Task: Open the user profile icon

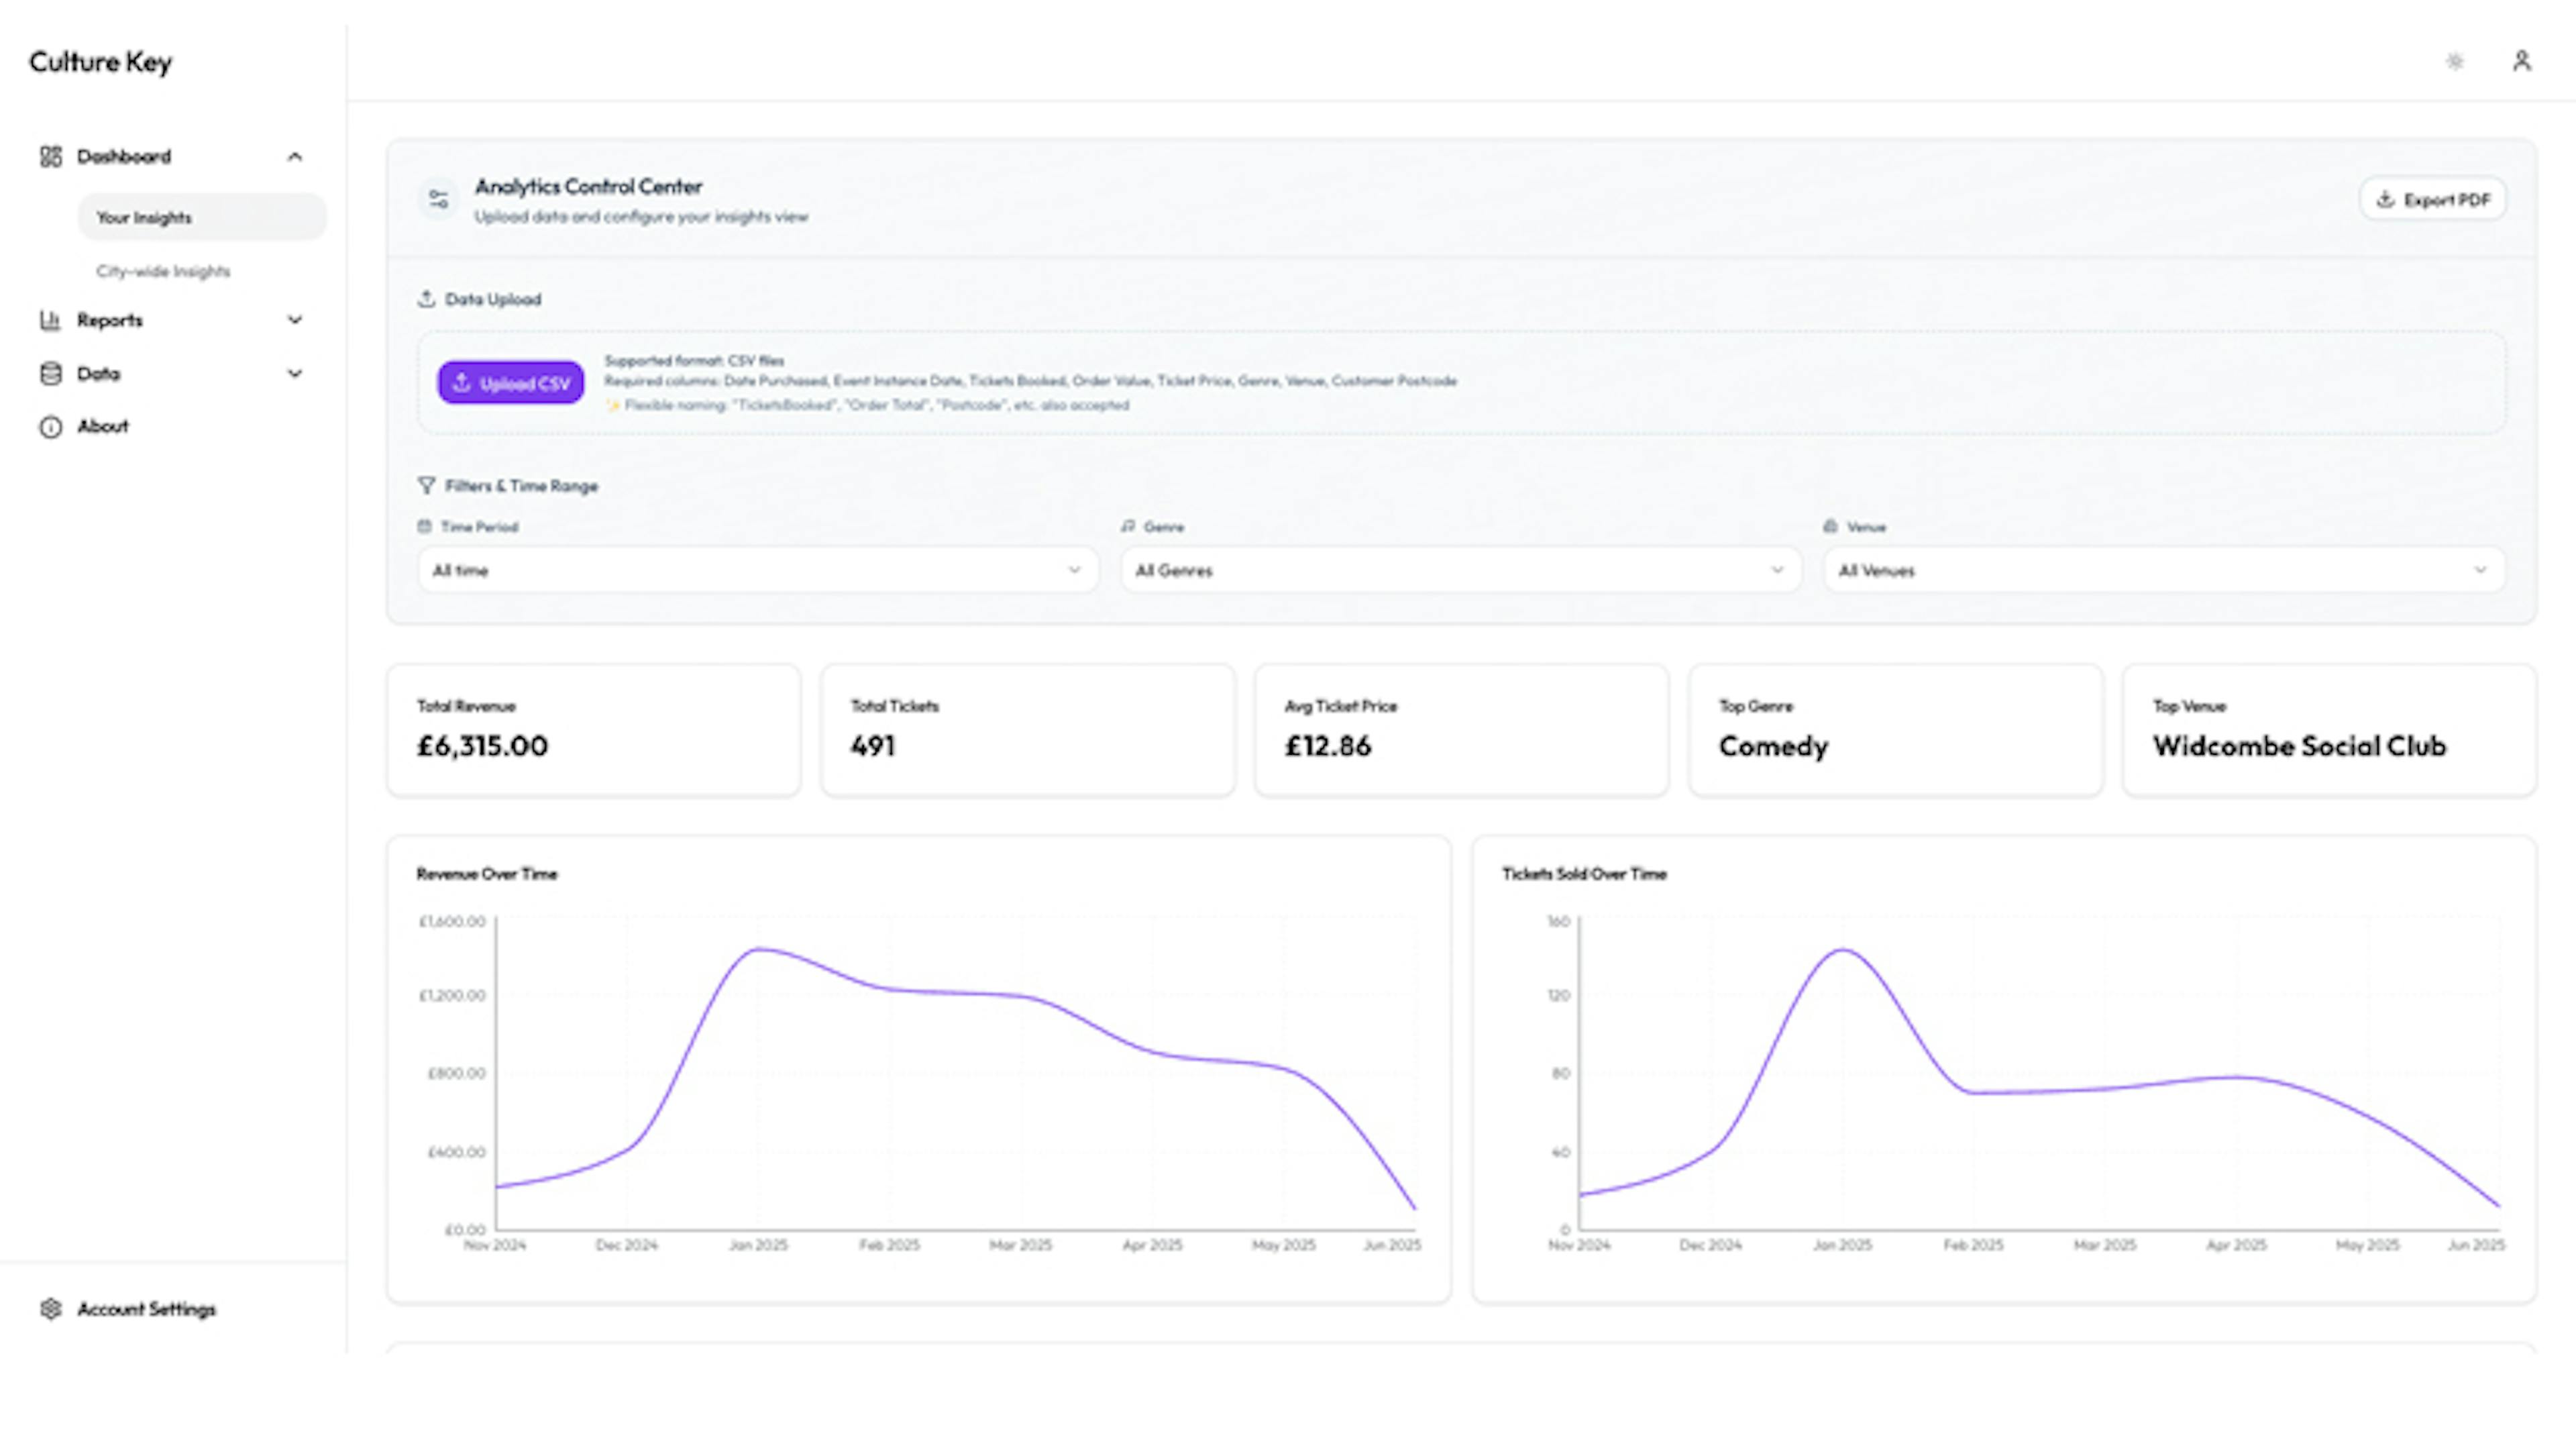Action: pos(2521,62)
